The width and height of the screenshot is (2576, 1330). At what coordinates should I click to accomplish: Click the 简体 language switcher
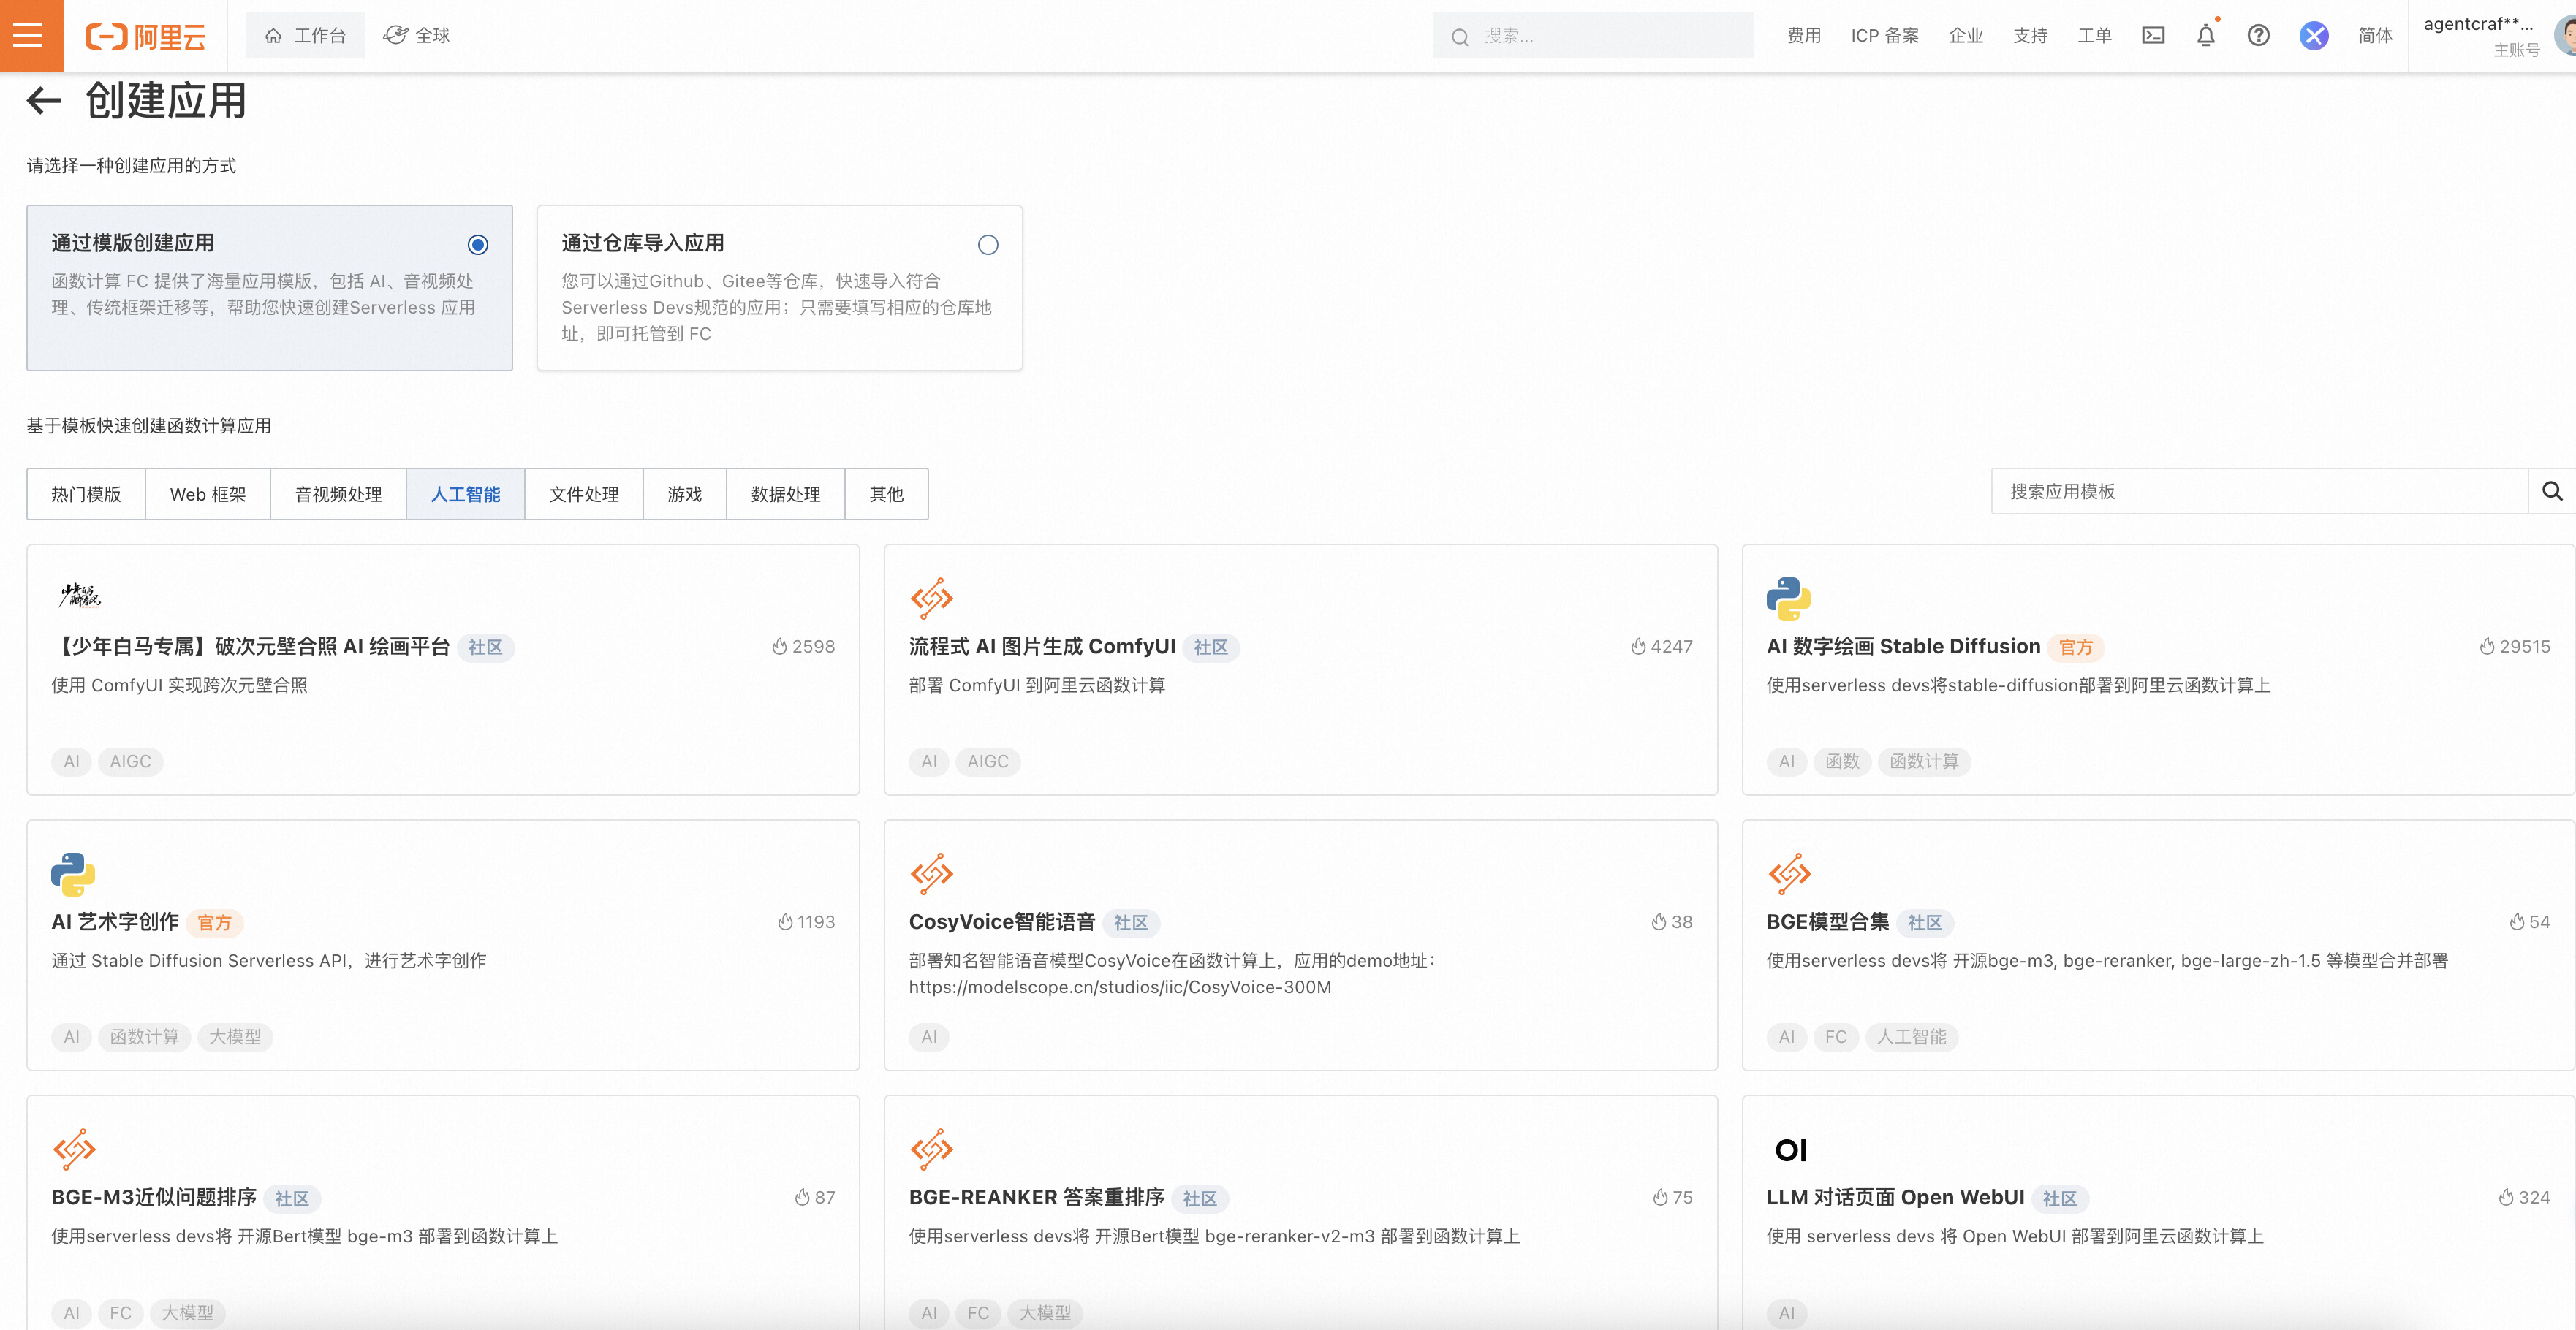pos(2375,35)
